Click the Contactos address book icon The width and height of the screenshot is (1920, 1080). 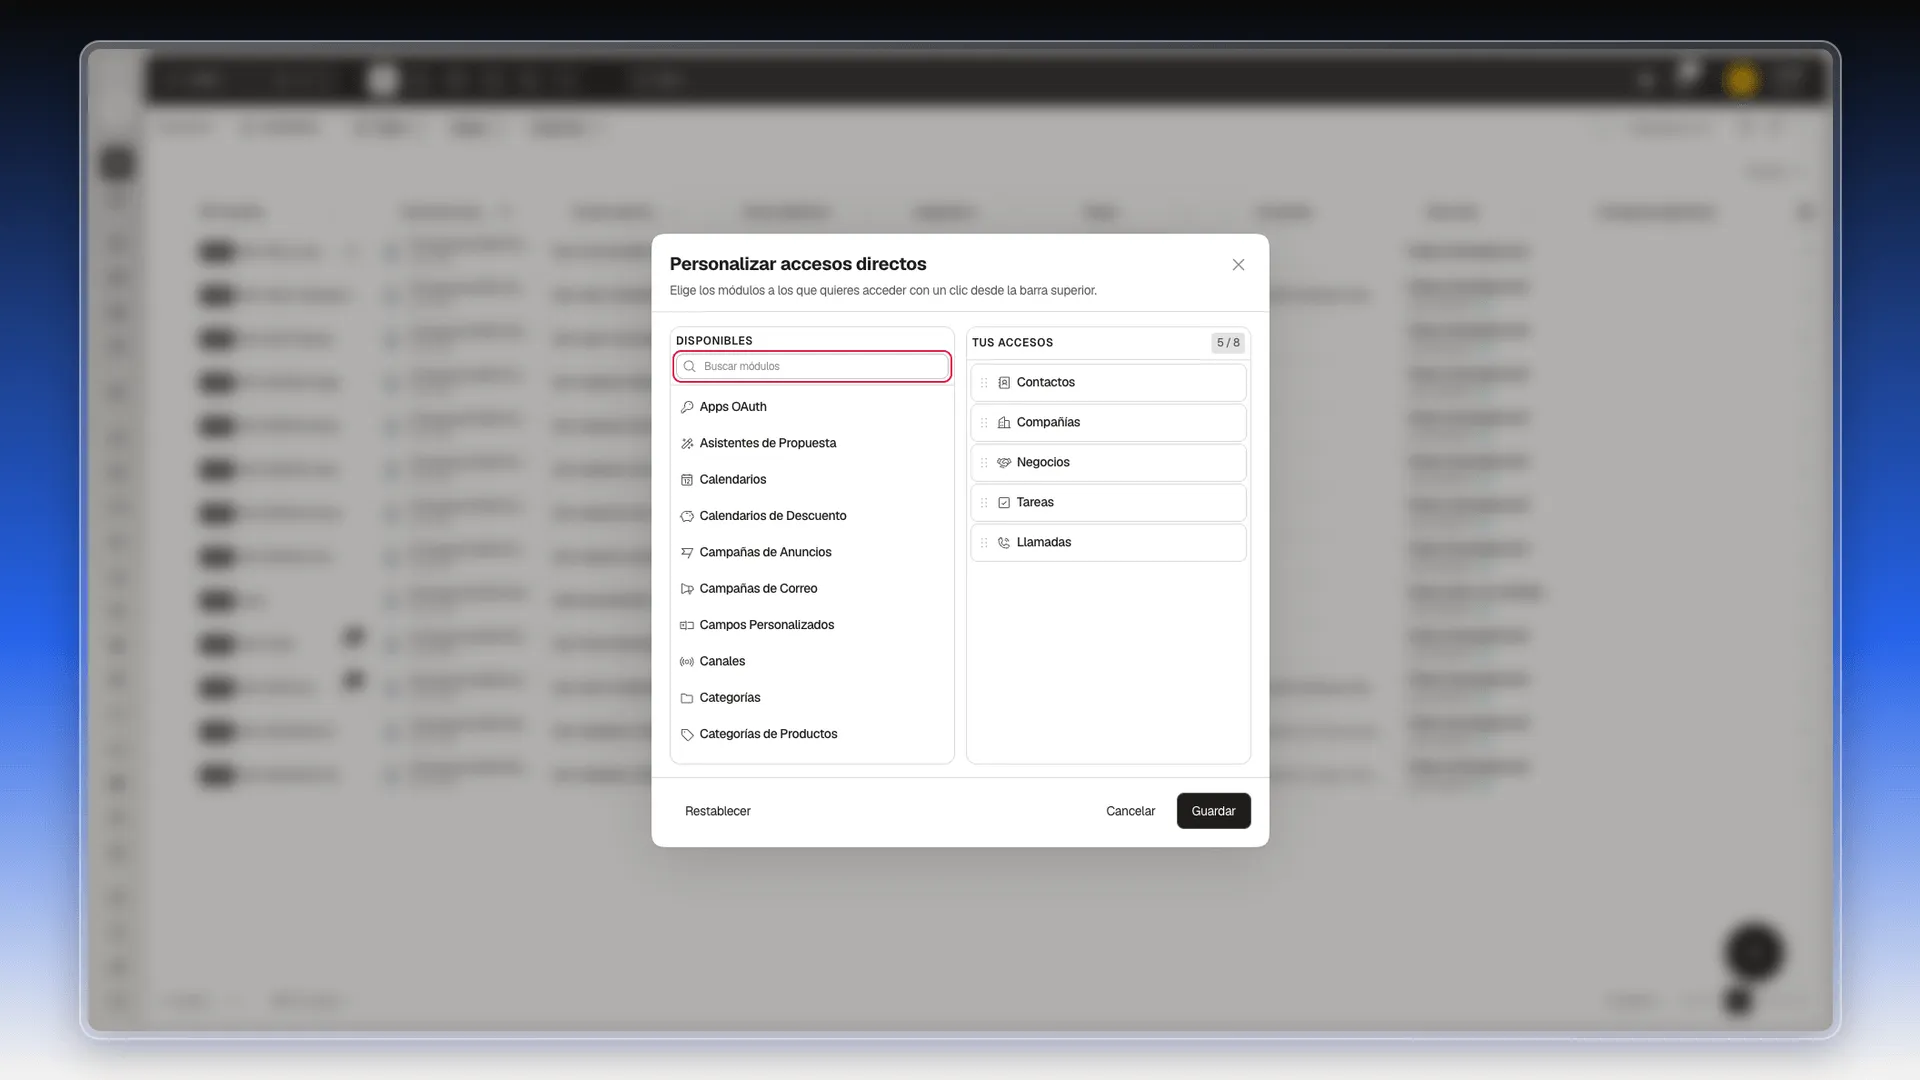(1004, 383)
